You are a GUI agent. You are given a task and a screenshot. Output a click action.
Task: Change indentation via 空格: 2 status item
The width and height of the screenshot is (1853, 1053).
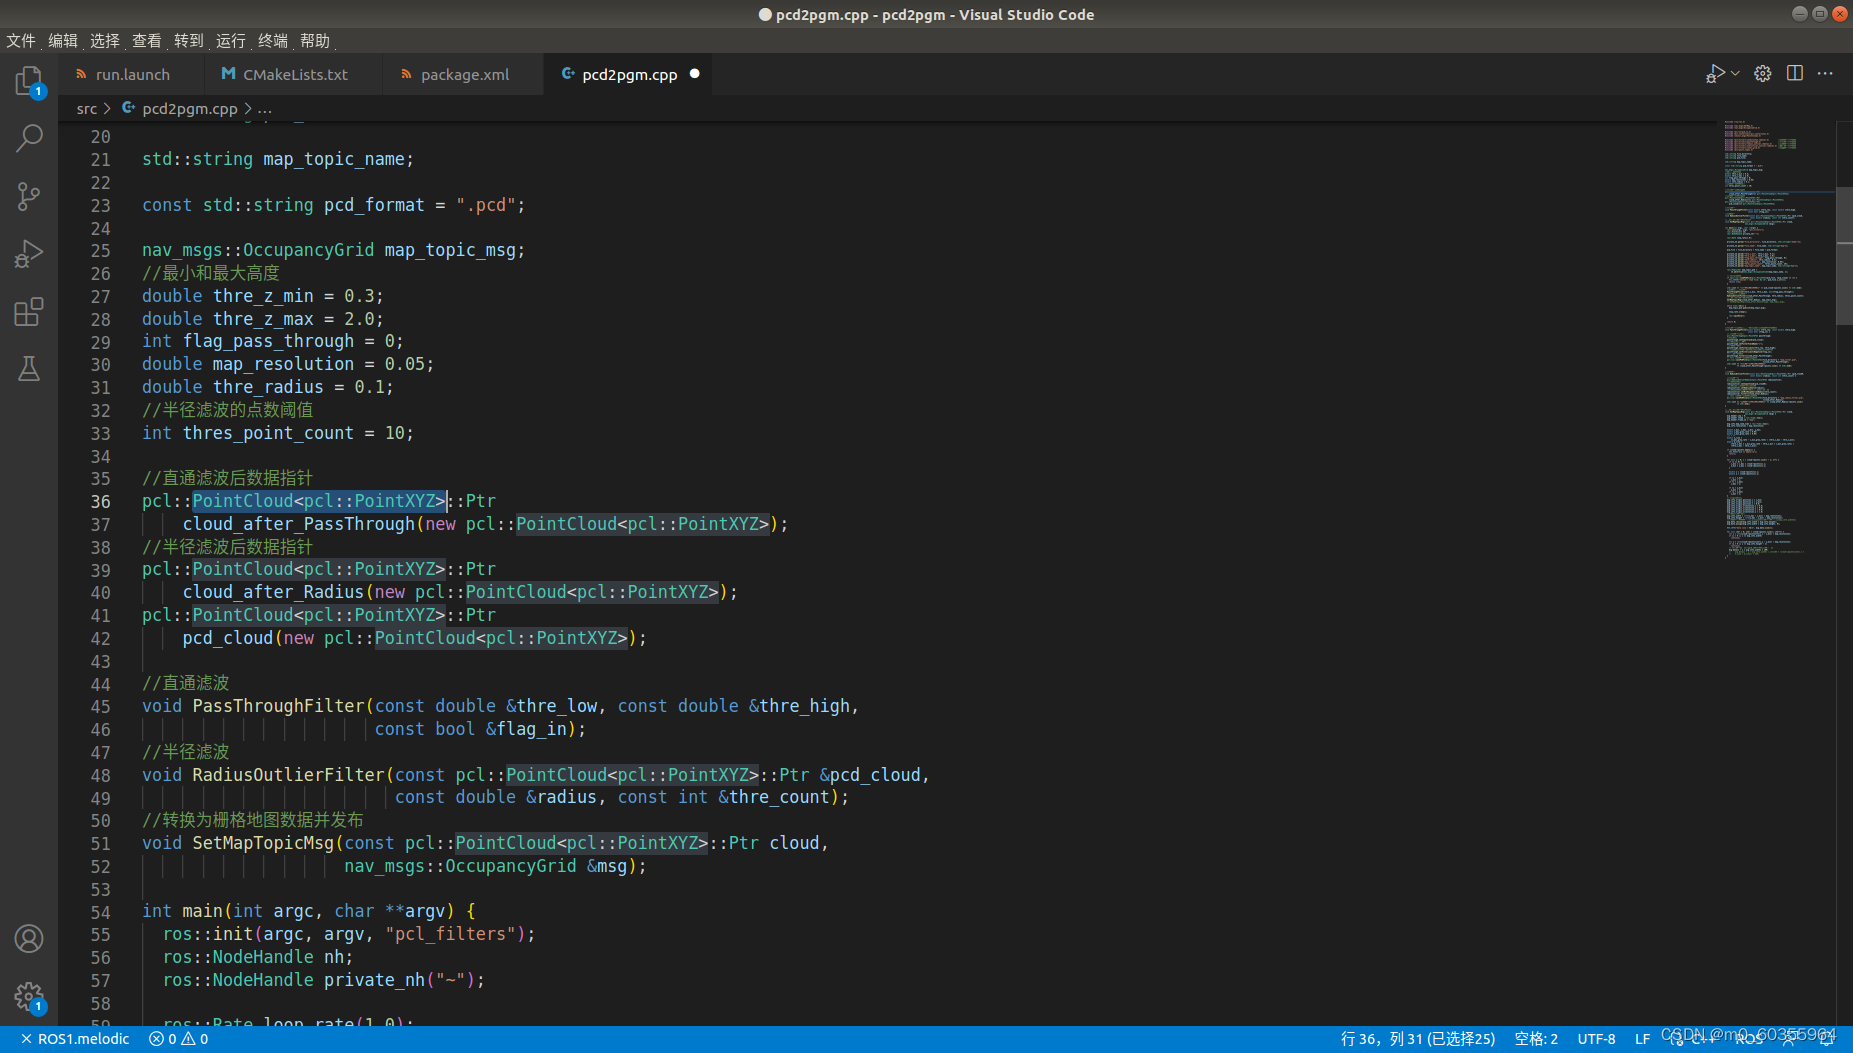(x=1536, y=1039)
